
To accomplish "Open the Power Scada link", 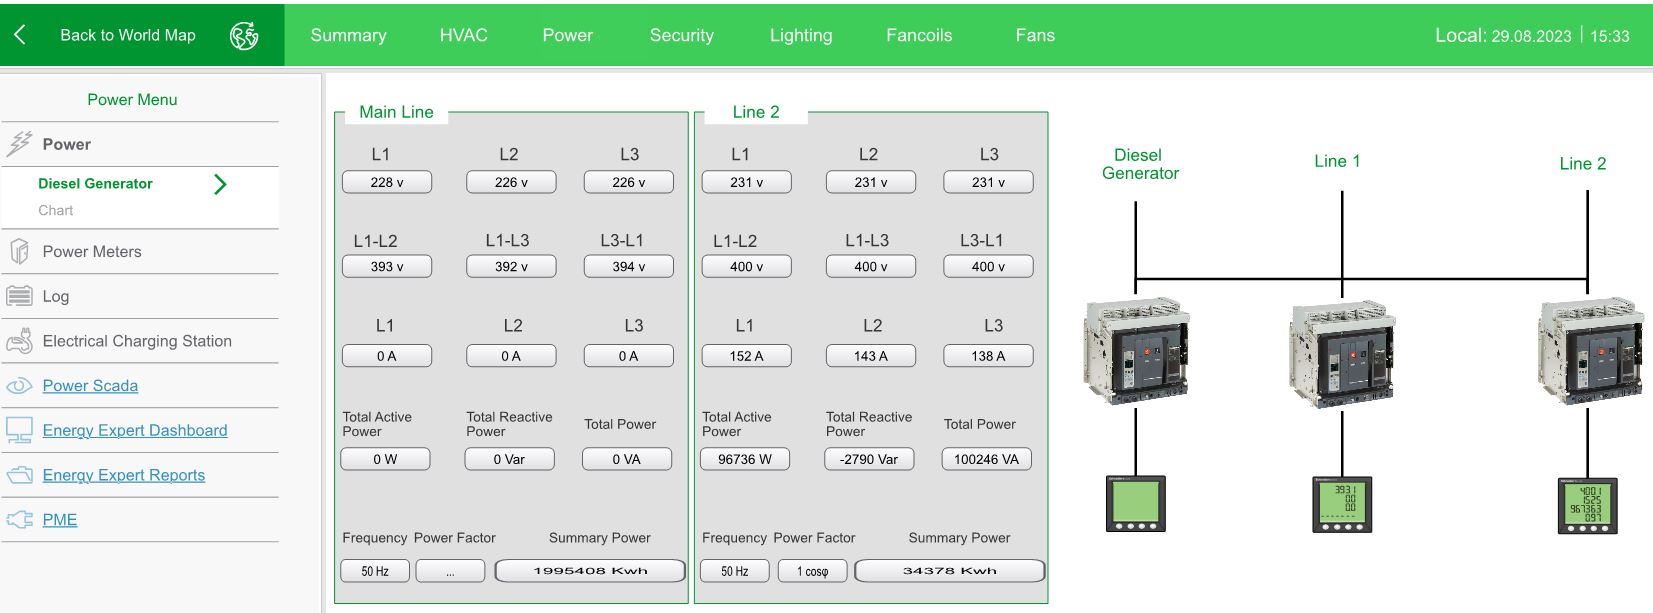I will [x=90, y=386].
